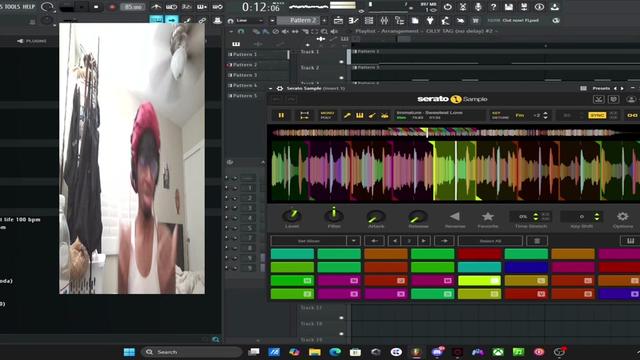Image resolution: width=640 pixels, height=360 pixels.
Task: Toggle SYNC in Serato Sample
Action: point(597,116)
